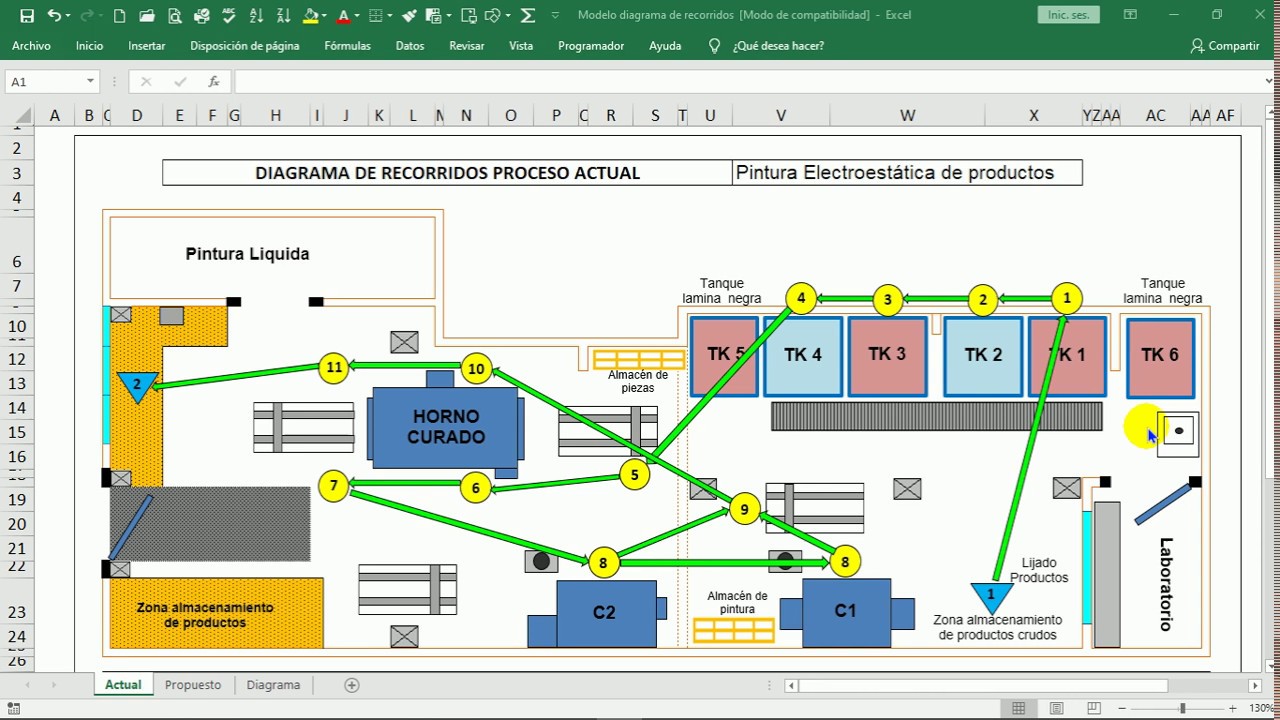Image resolution: width=1280 pixels, height=720 pixels.
Task: Expand the shapes dropdown arrow
Action: pyautogui.click(x=507, y=15)
